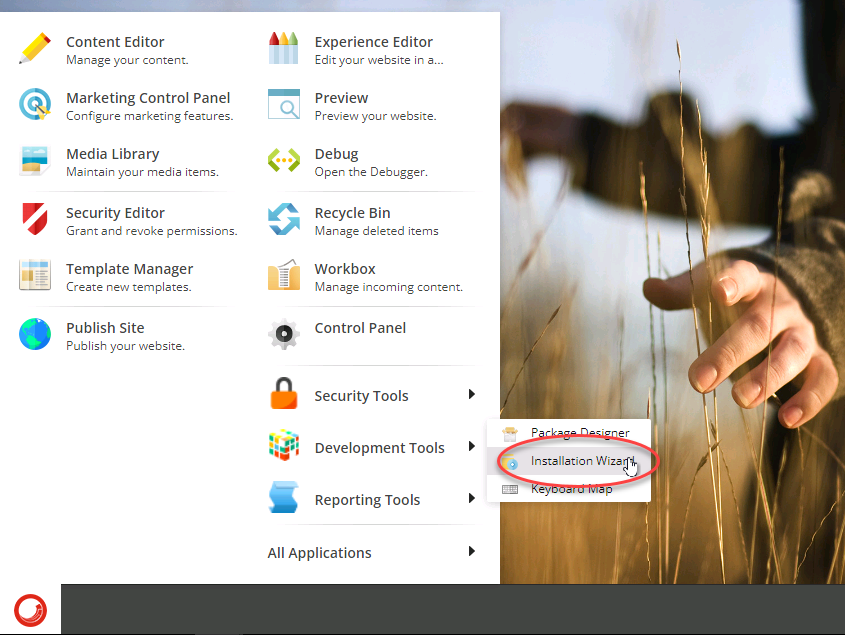Click the Publish Site globe icon
This screenshot has height=635, width=845.
[35, 334]
